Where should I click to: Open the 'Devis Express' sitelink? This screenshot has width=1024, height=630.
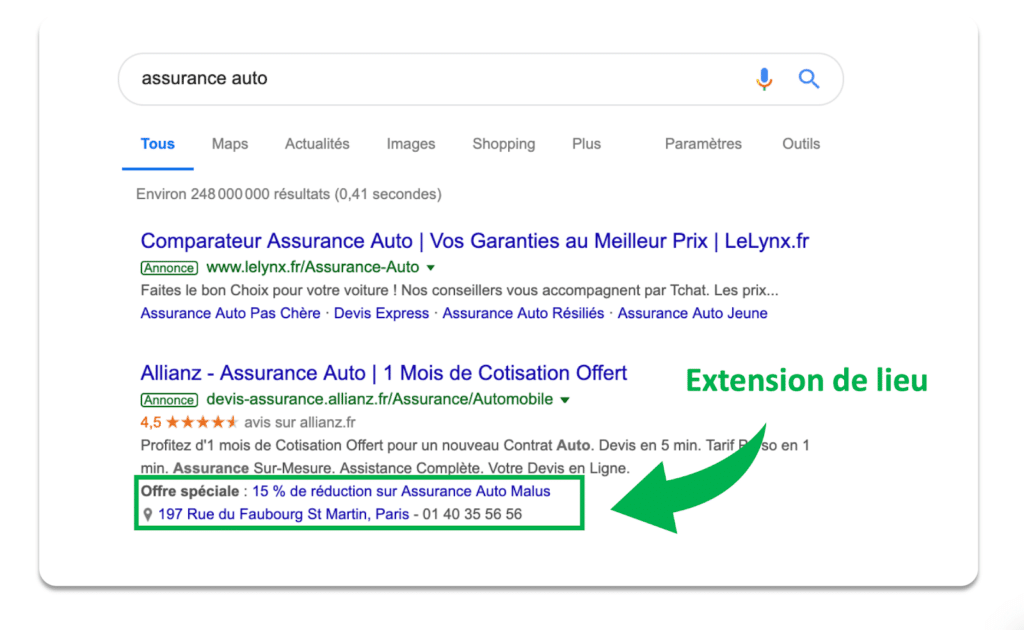[x=381, y=313]
